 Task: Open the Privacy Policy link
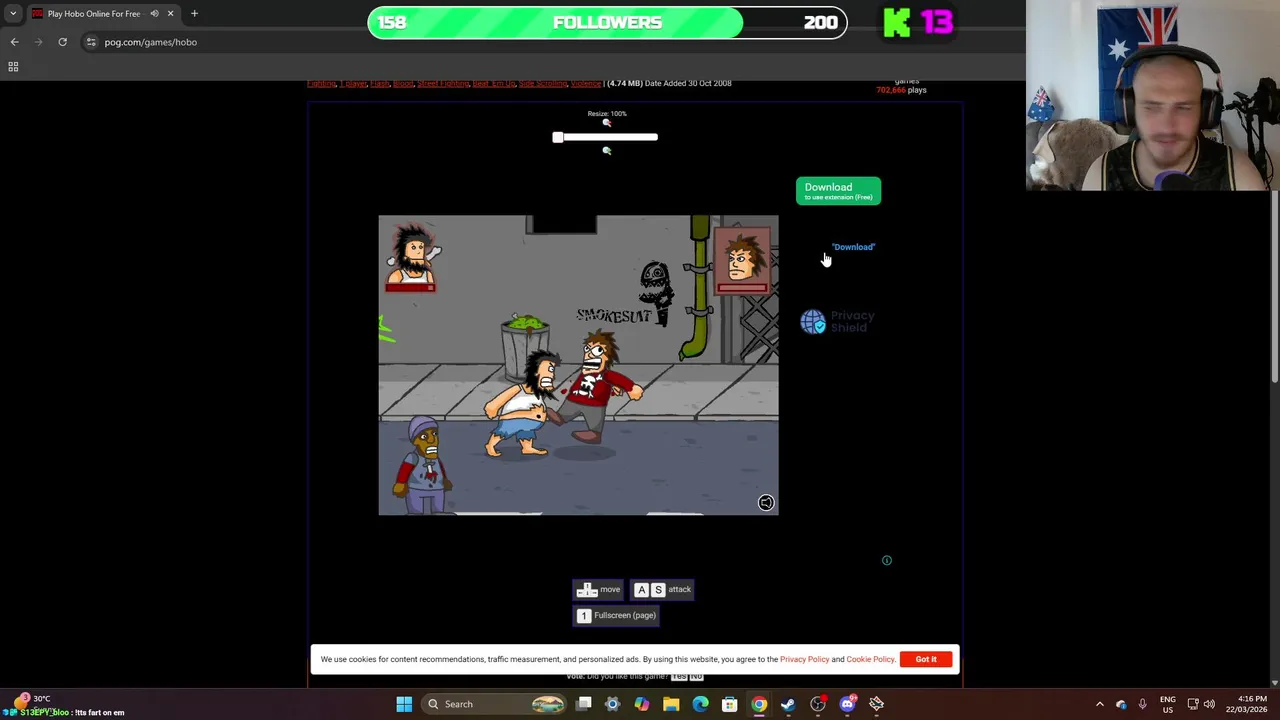pyautogui.click(x=804, y=660)
